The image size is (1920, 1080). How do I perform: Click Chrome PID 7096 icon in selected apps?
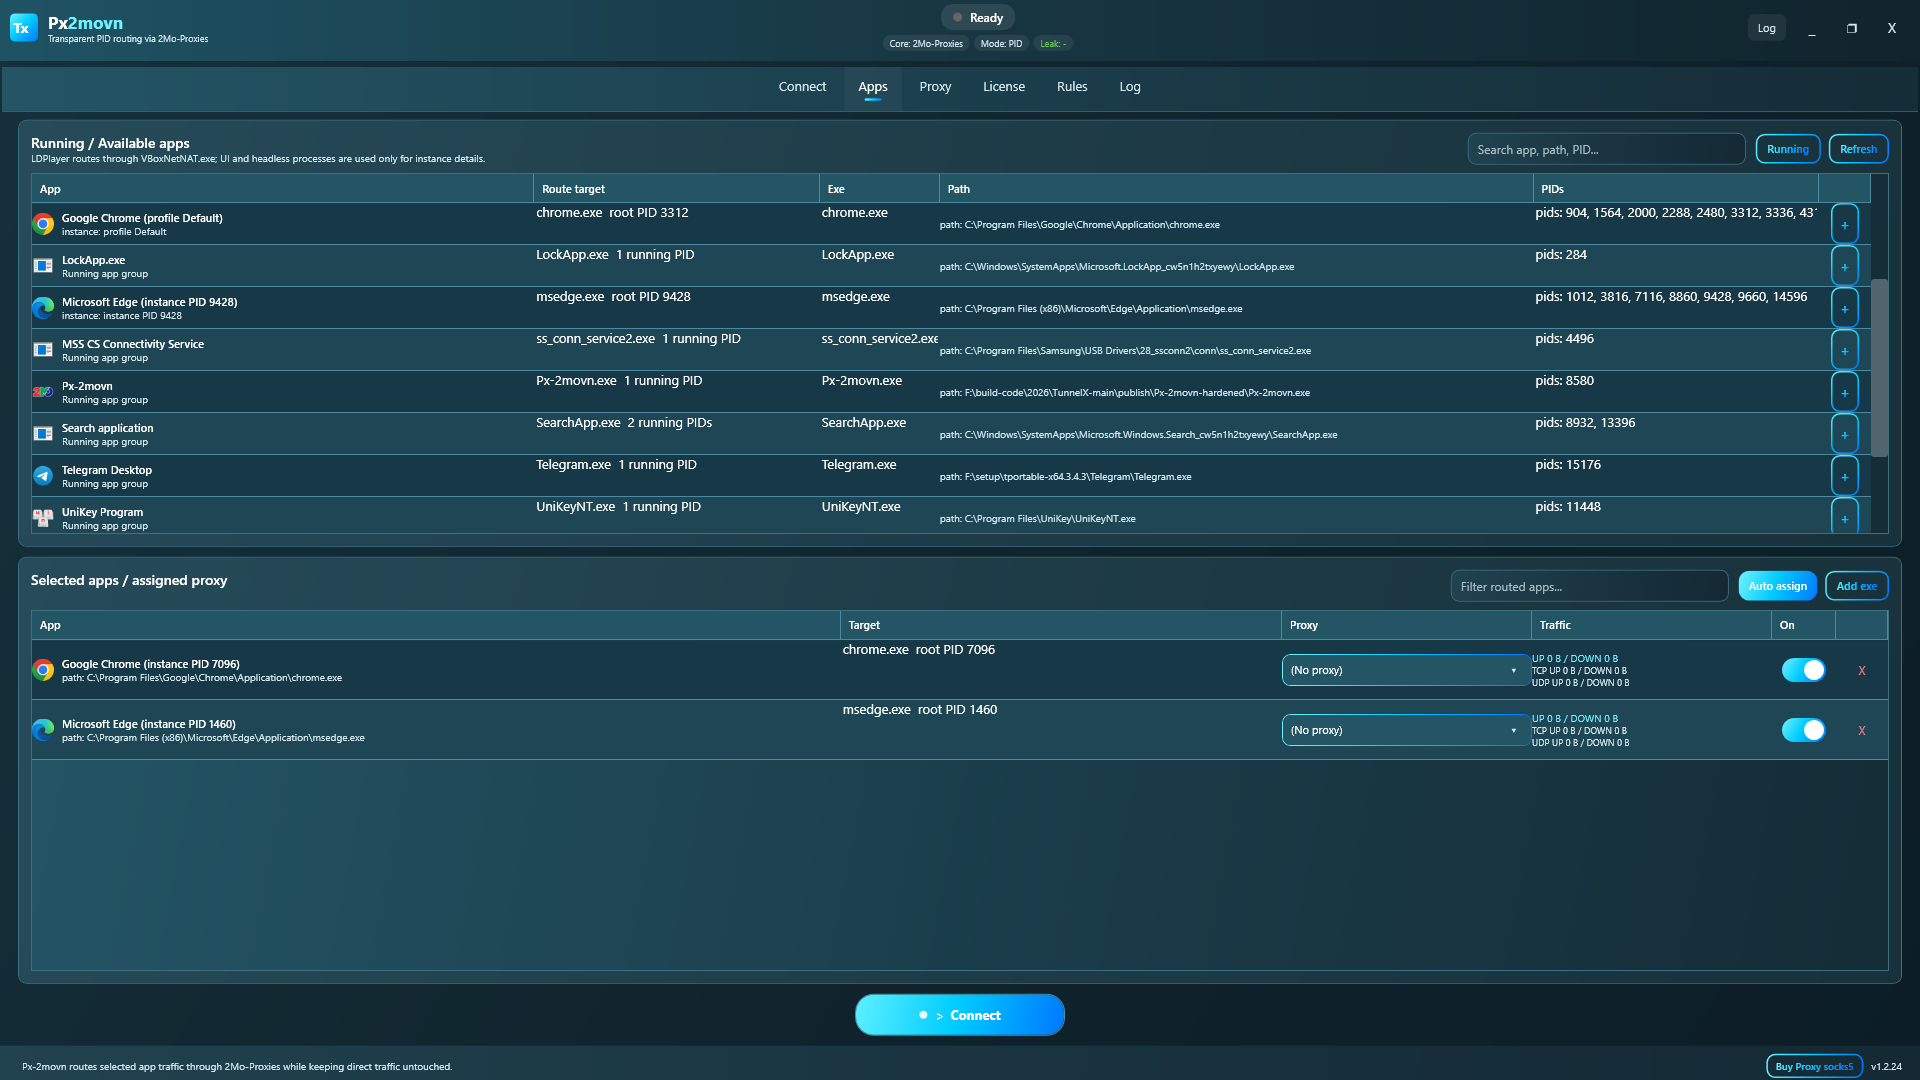pos(43,670)
